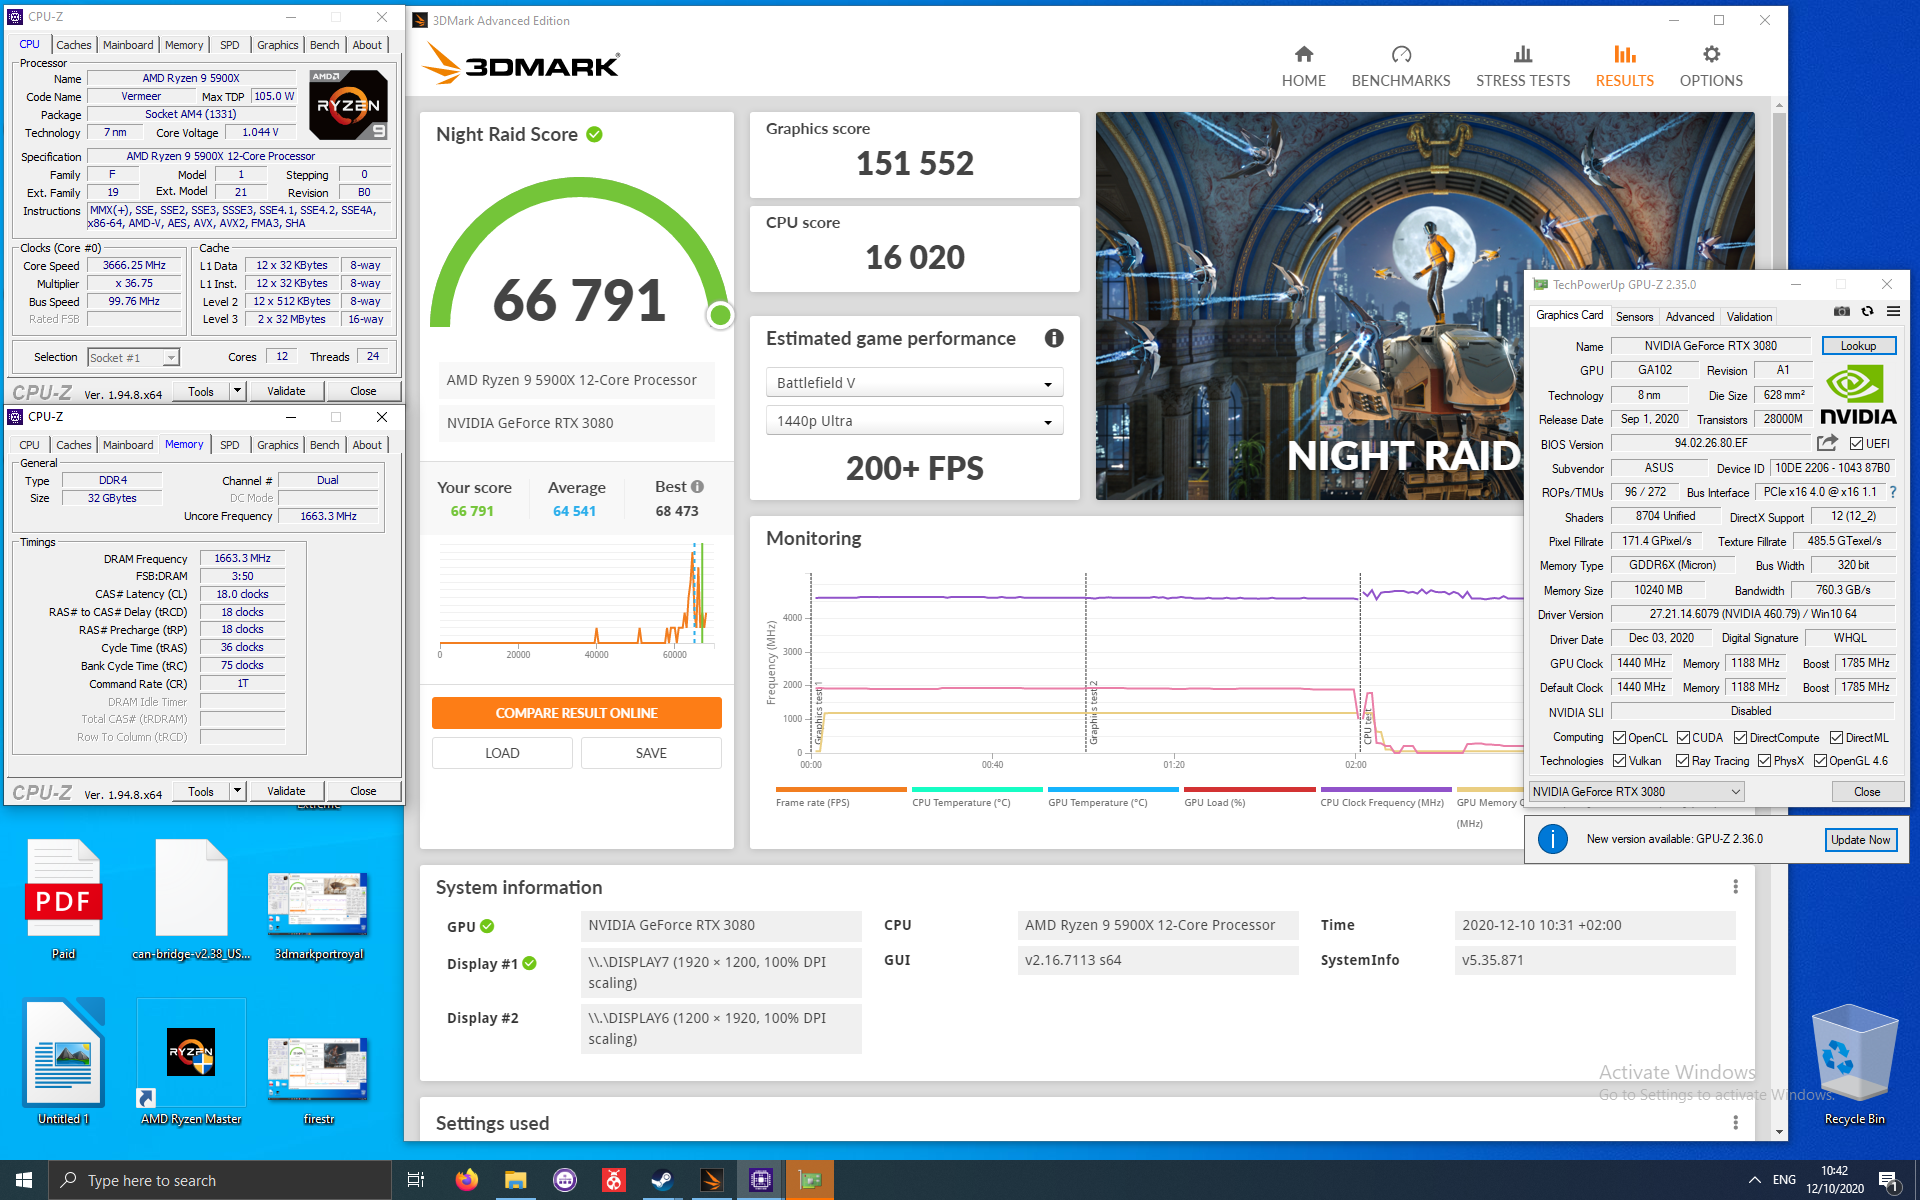Toggle OpenGL 4.6 checkbox in GPU-Z

click(1821, 761)
